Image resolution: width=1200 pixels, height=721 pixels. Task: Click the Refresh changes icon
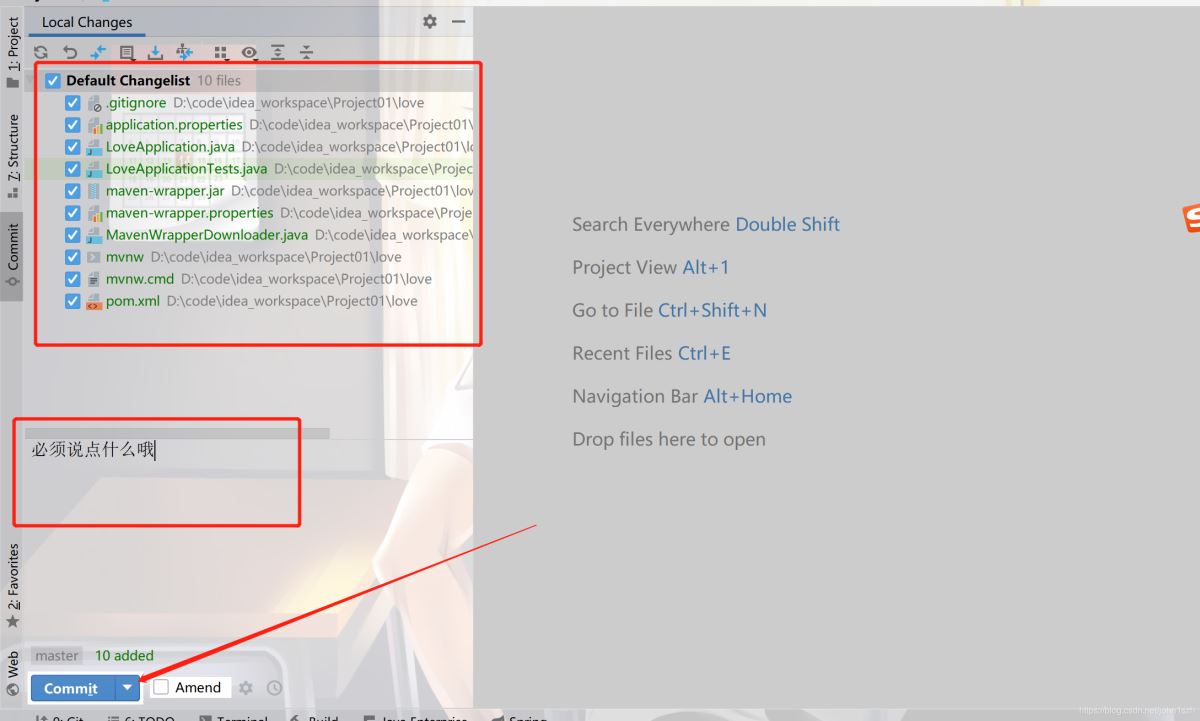(x=41, y=52)
